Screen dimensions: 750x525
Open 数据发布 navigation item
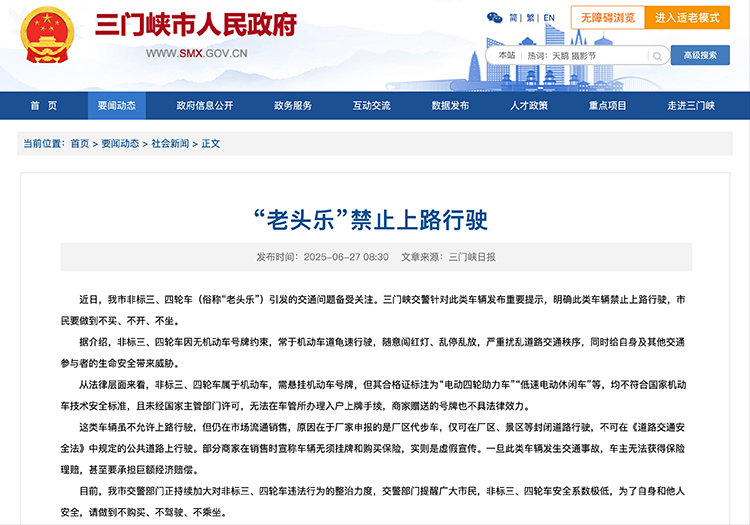coord(451,106)
